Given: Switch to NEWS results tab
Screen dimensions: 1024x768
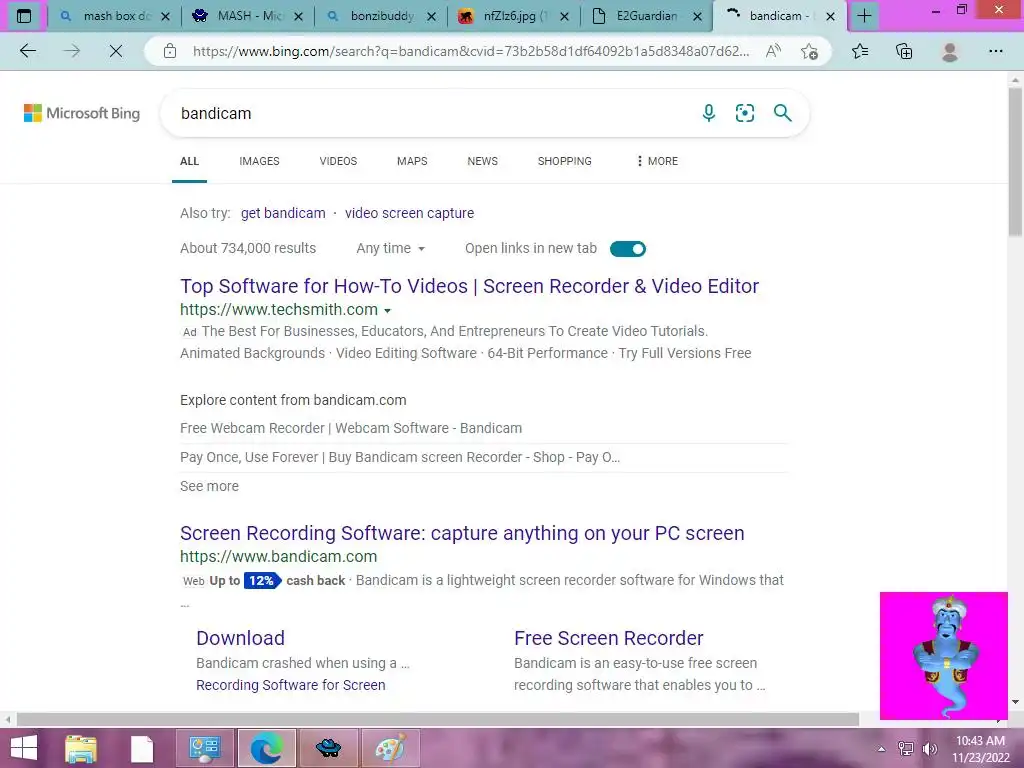Looking at the screenshot, I should 483,161.
